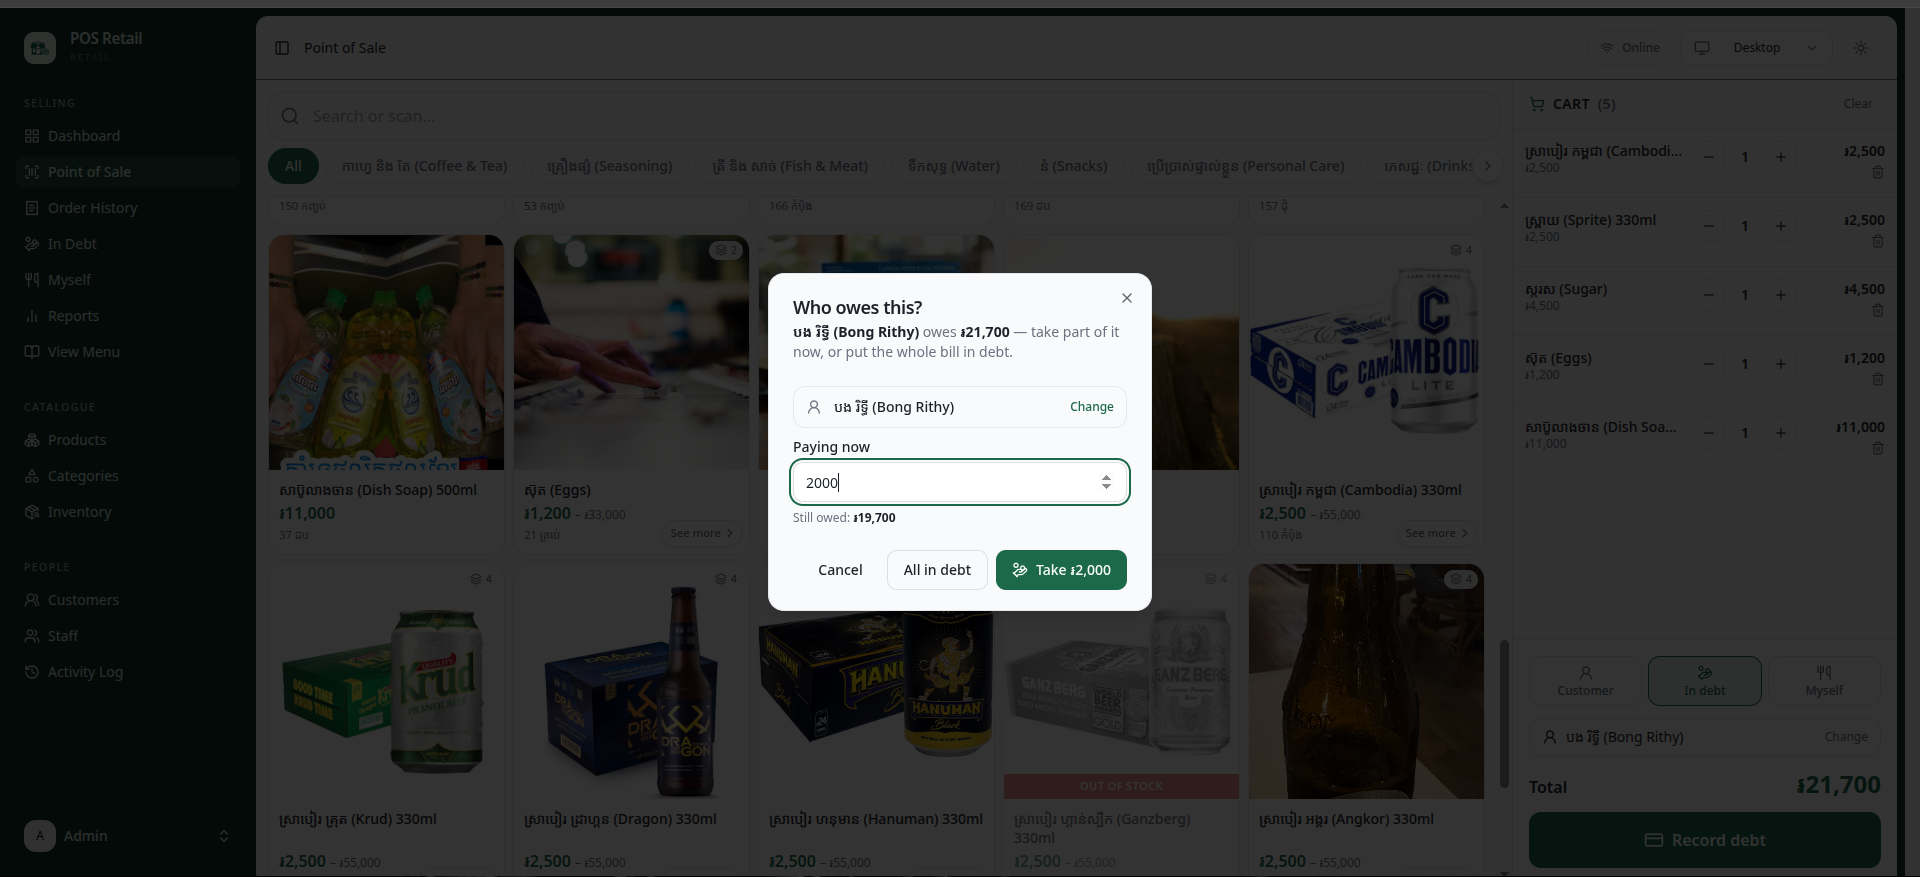Decrease Sprite 330ml quantity
This screenshot has height=877, width=1920.
tap(1709, 226)
